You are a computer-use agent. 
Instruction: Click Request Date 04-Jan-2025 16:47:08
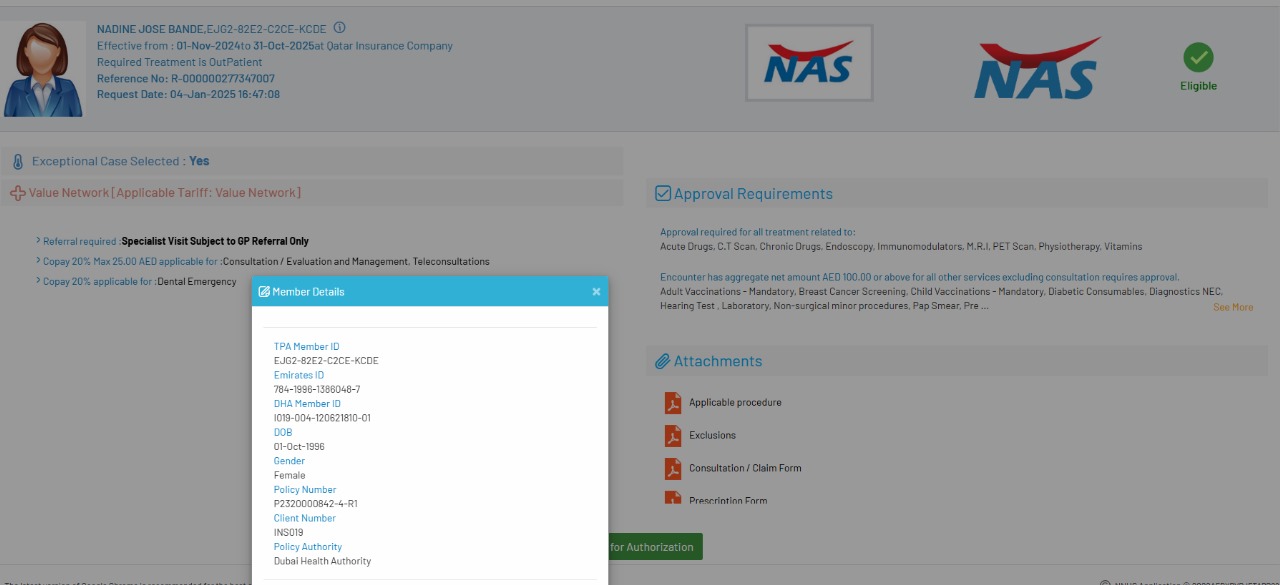[x=188, y=94]
